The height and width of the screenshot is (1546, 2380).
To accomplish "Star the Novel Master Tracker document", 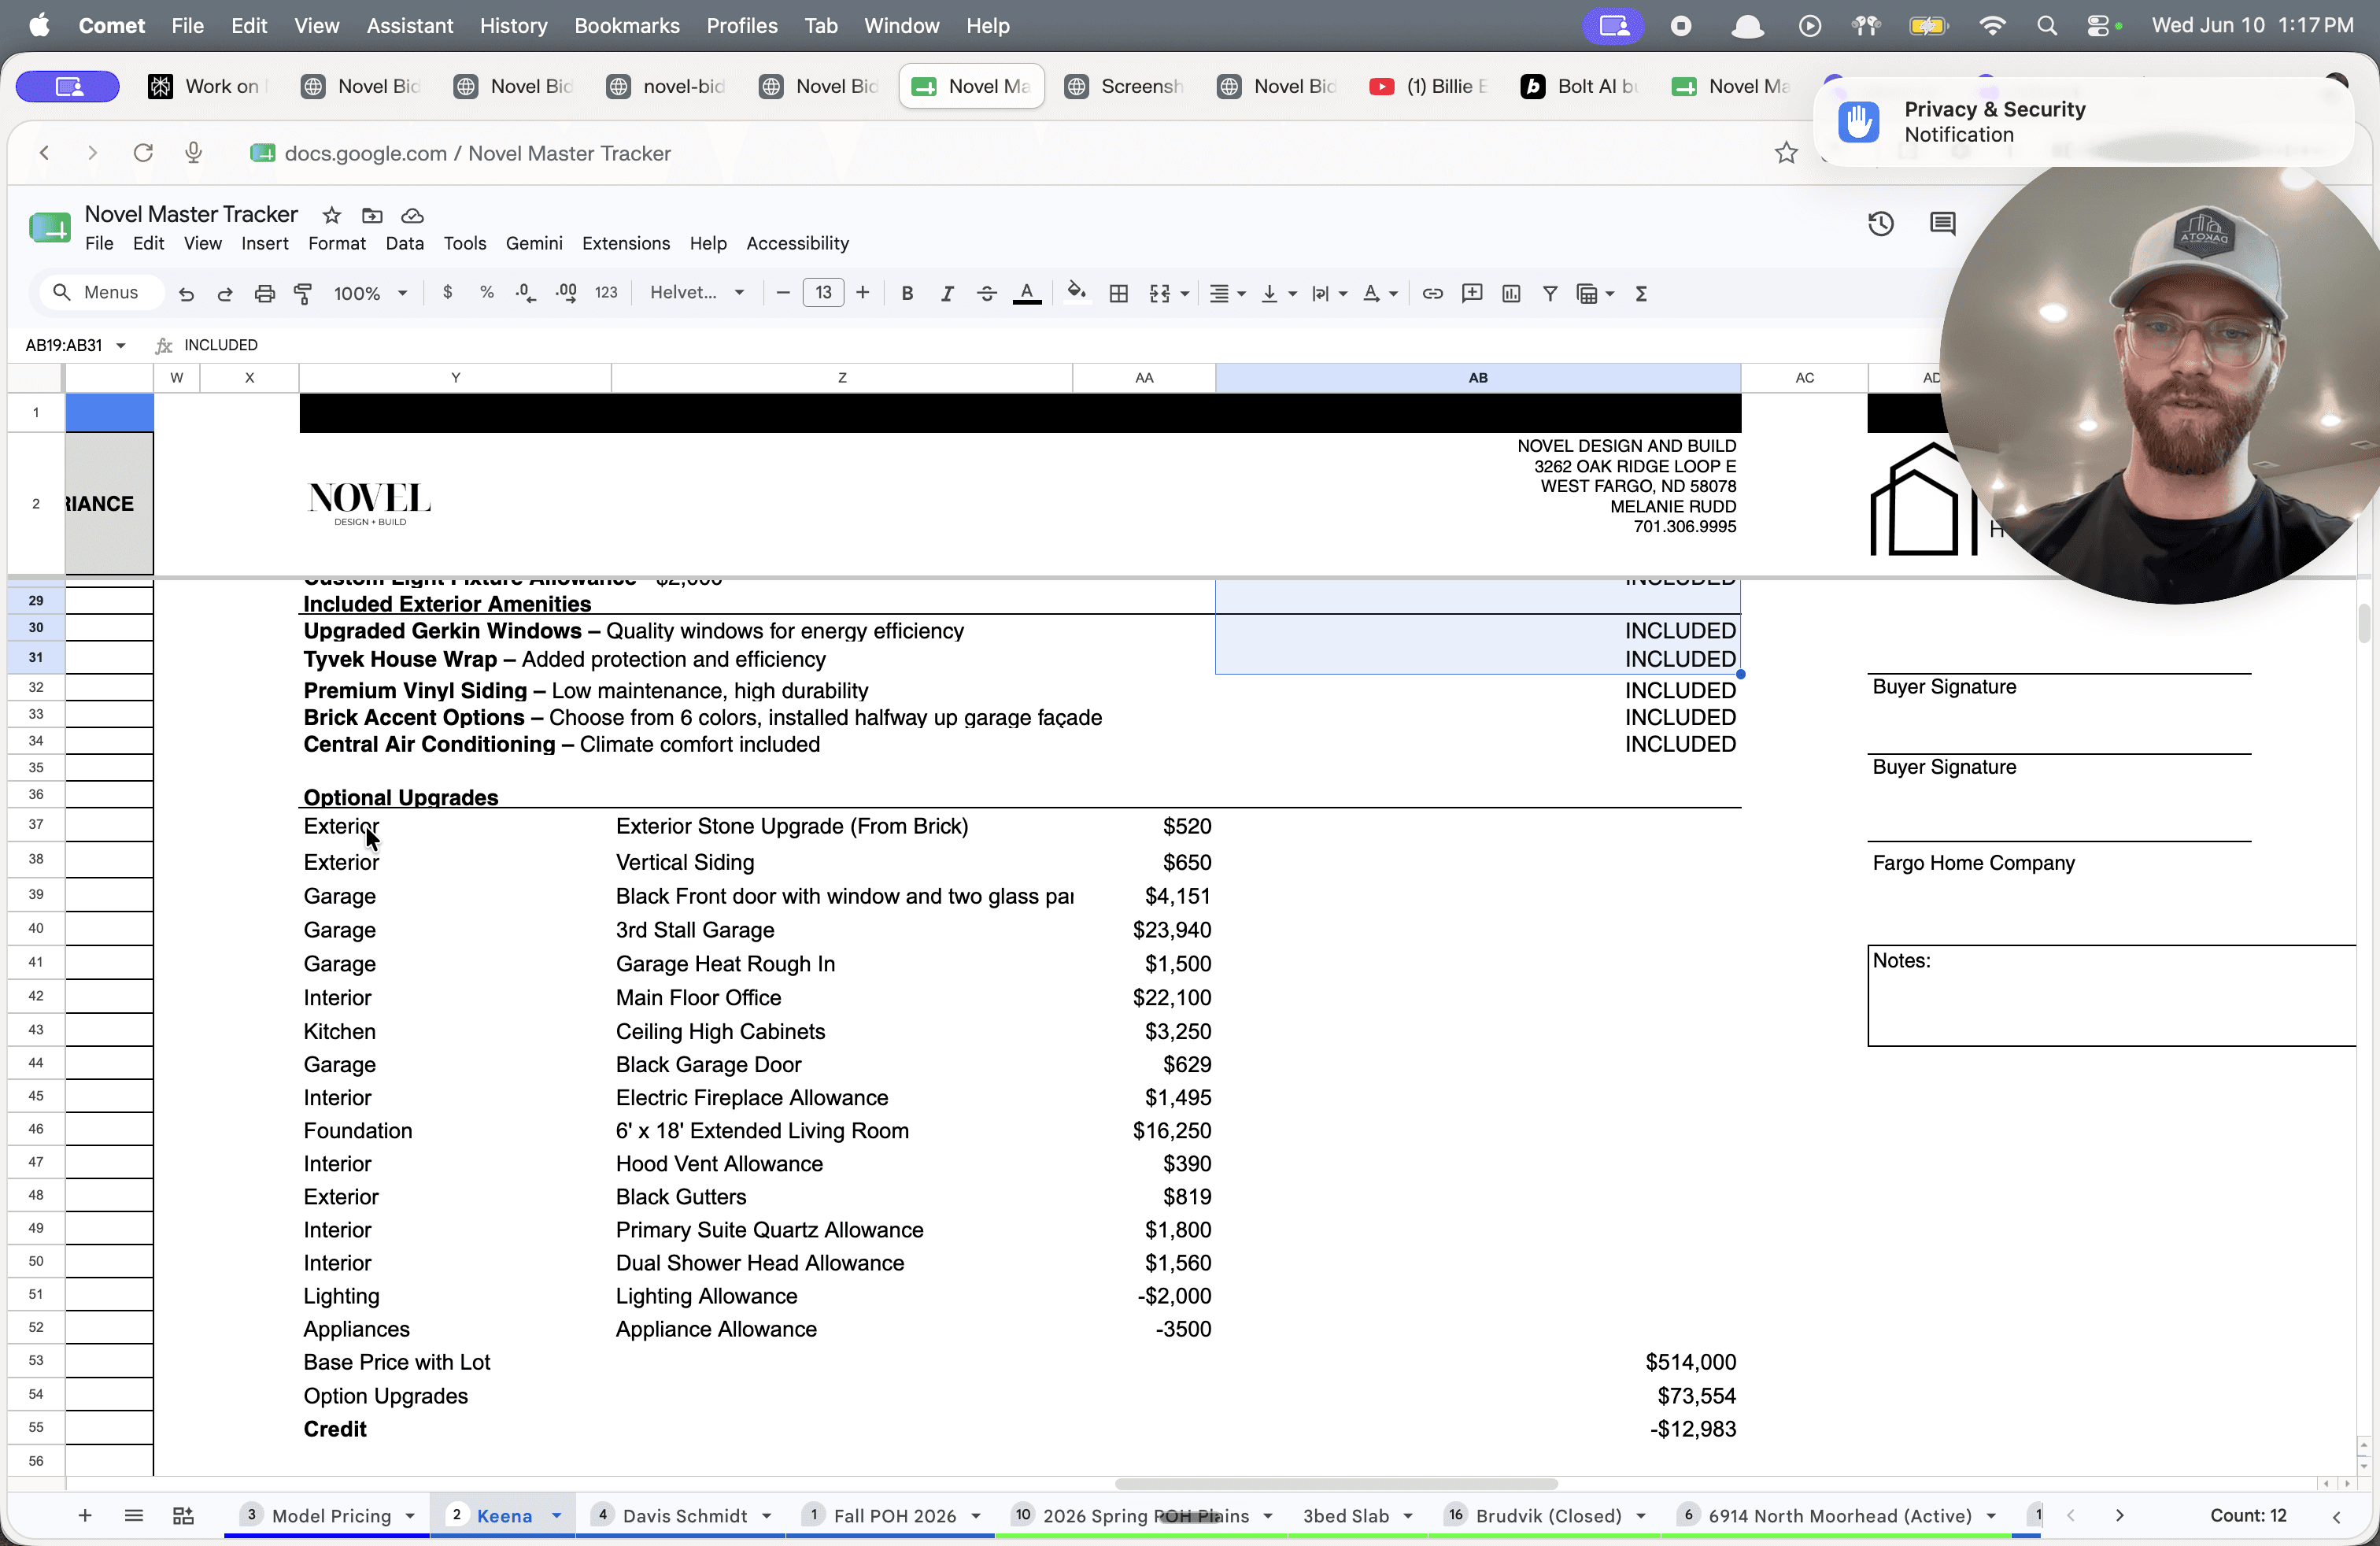I will 332,215.
